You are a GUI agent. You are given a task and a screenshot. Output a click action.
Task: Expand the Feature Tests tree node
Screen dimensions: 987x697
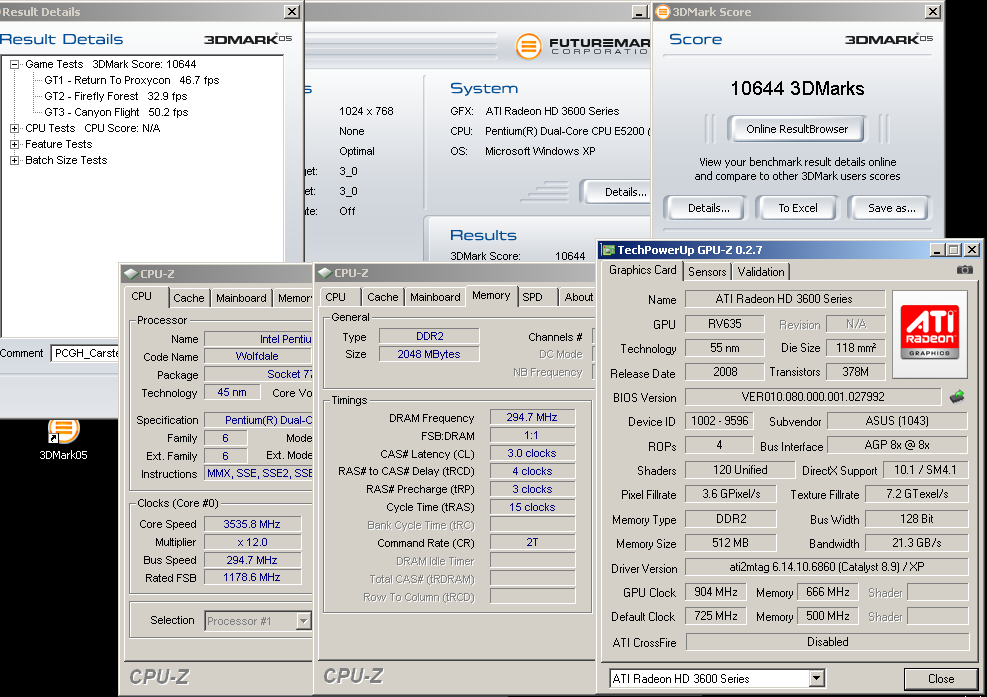pos(14,144)
